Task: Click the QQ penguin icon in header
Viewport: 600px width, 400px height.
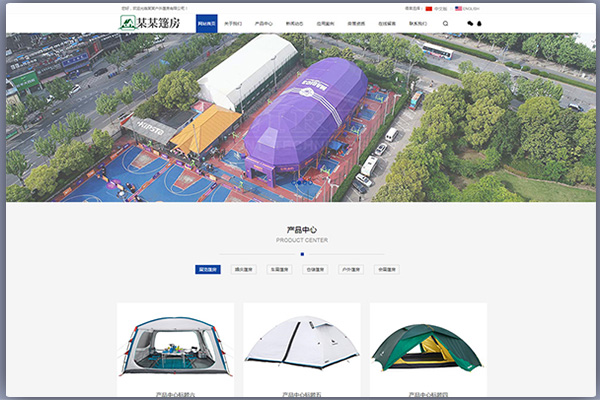Action: pos(479,23)
